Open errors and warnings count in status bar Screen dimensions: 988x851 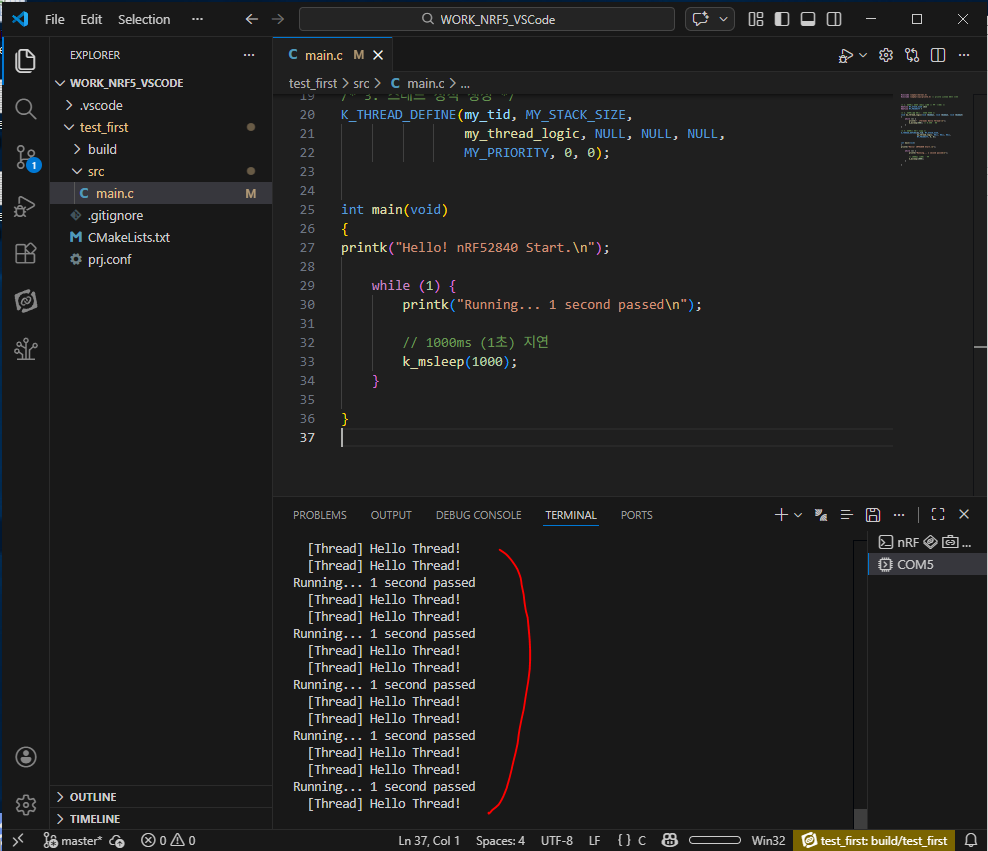[x=168, y=840]
